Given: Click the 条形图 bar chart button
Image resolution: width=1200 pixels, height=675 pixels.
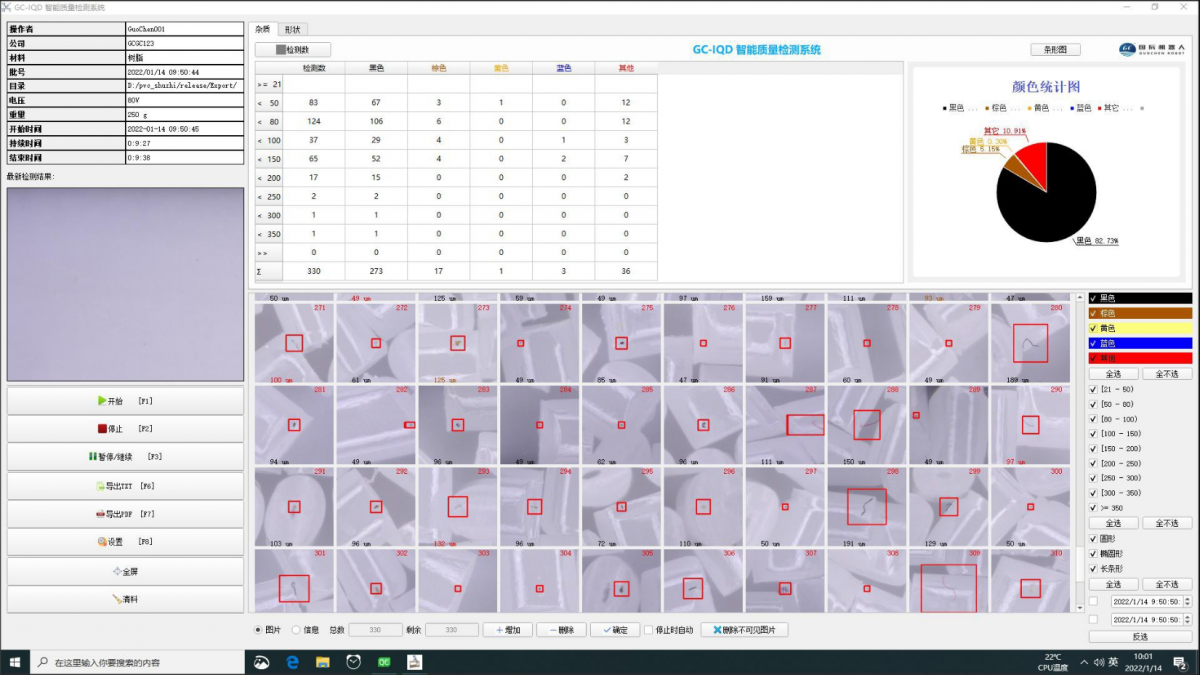Looking at the screenshot, I should [1055, 49].
